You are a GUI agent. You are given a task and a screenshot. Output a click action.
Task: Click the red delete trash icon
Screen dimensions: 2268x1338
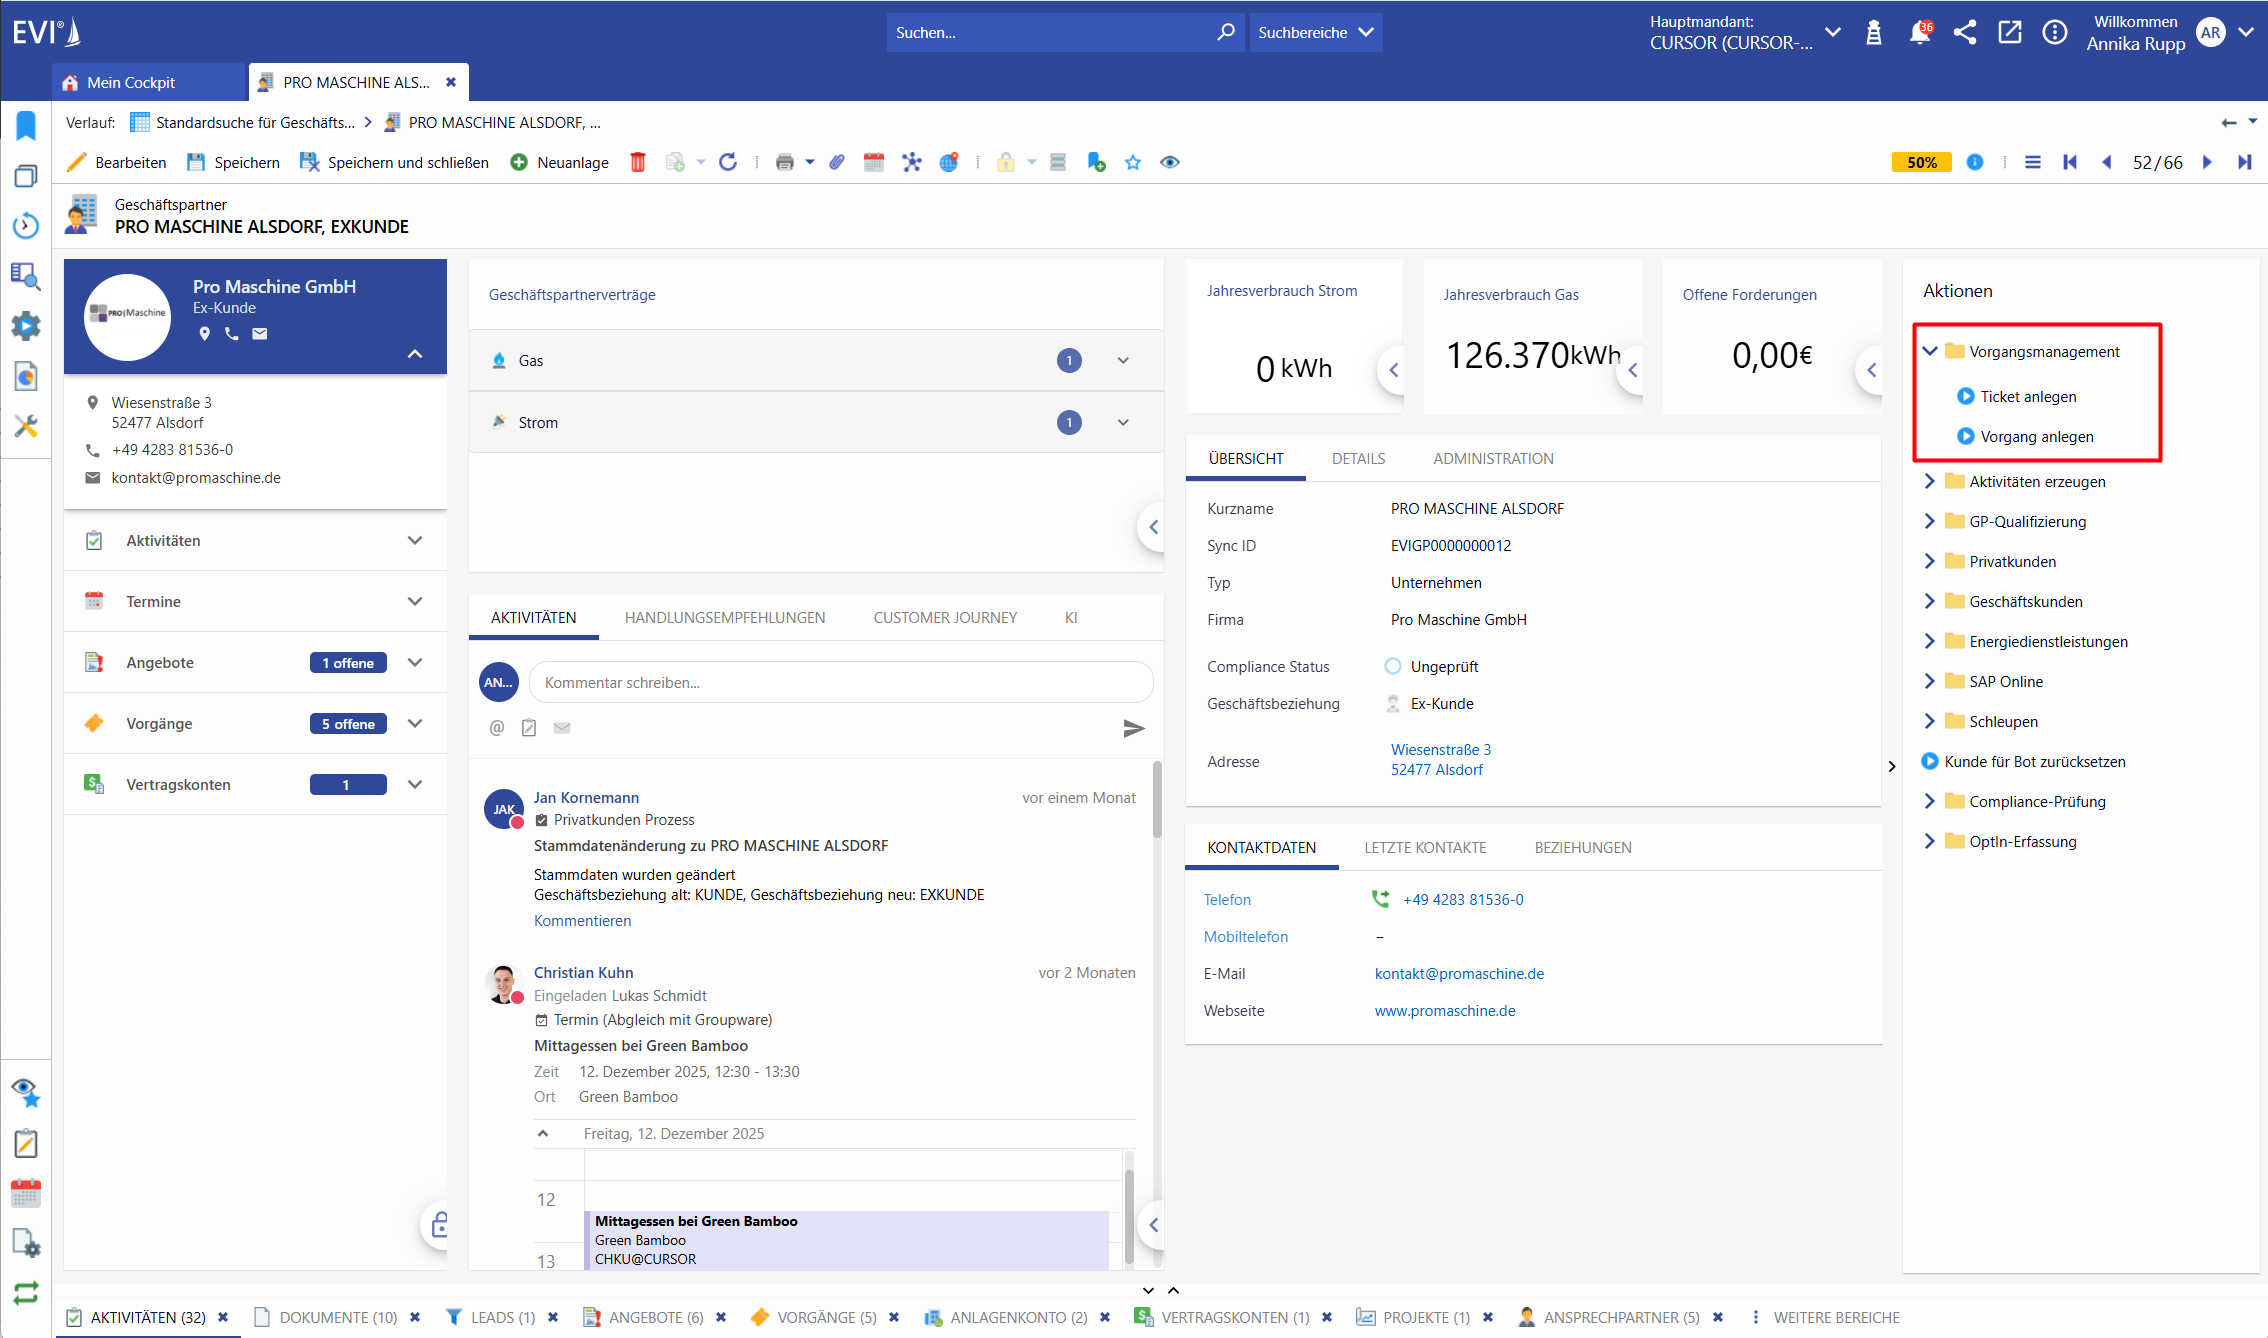pyautogui.click(x=638, y=162)
